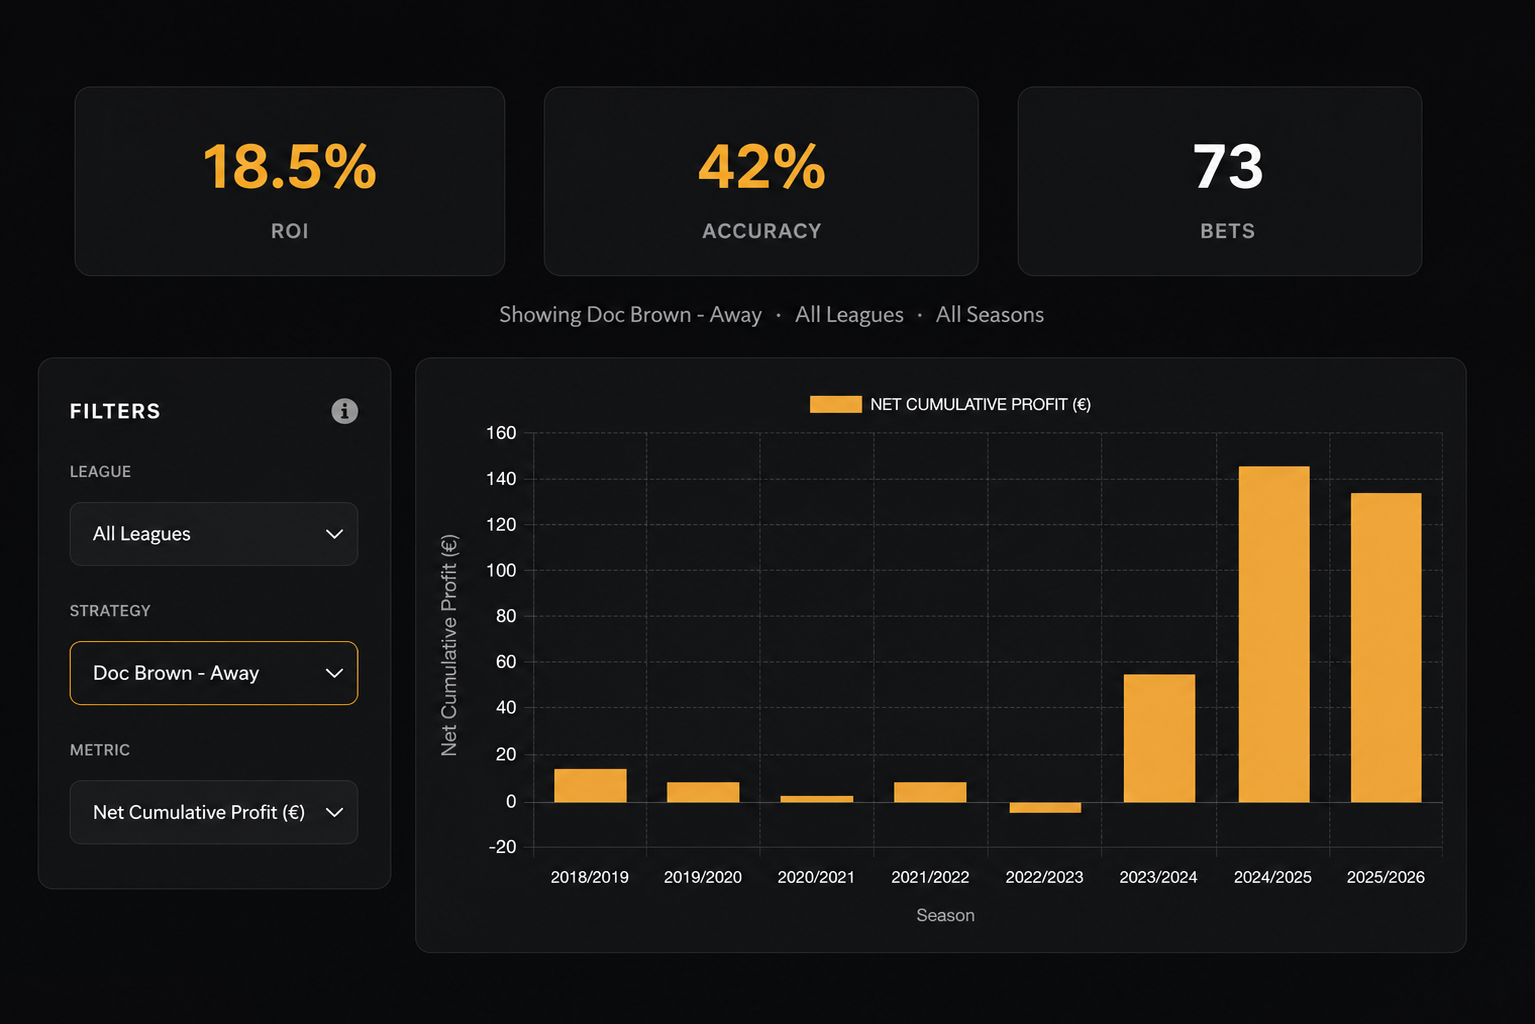This screenshot has height=1024, width=1535.
Task: Click the METRIC filter label
Action: [100, 749]
